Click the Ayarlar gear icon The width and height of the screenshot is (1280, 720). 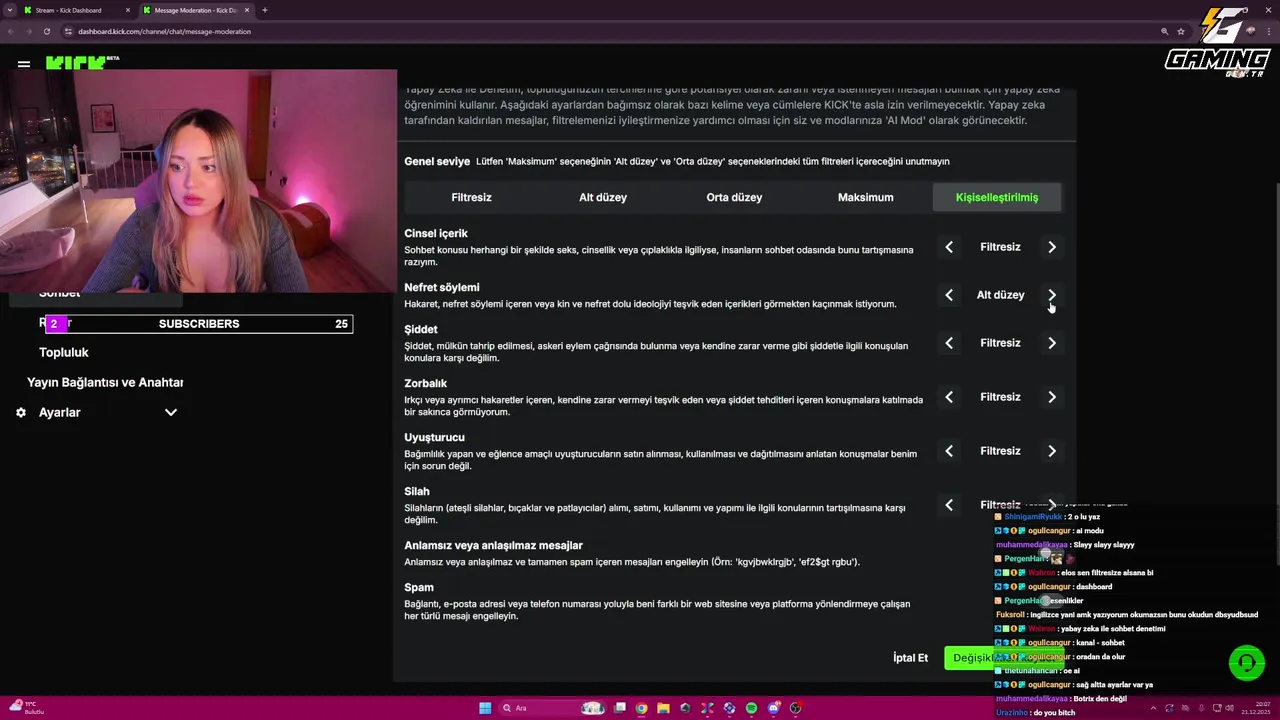click(x=21, y=412)
